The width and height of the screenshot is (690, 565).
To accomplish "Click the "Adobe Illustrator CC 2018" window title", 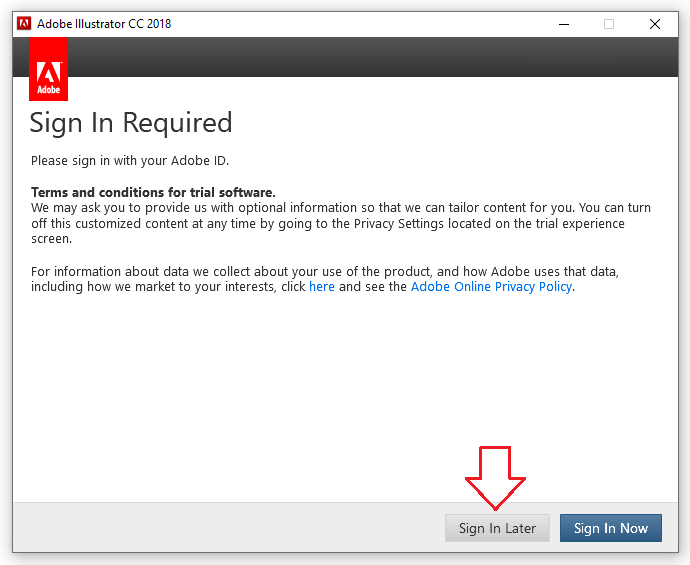I will (x=104, y=24).
